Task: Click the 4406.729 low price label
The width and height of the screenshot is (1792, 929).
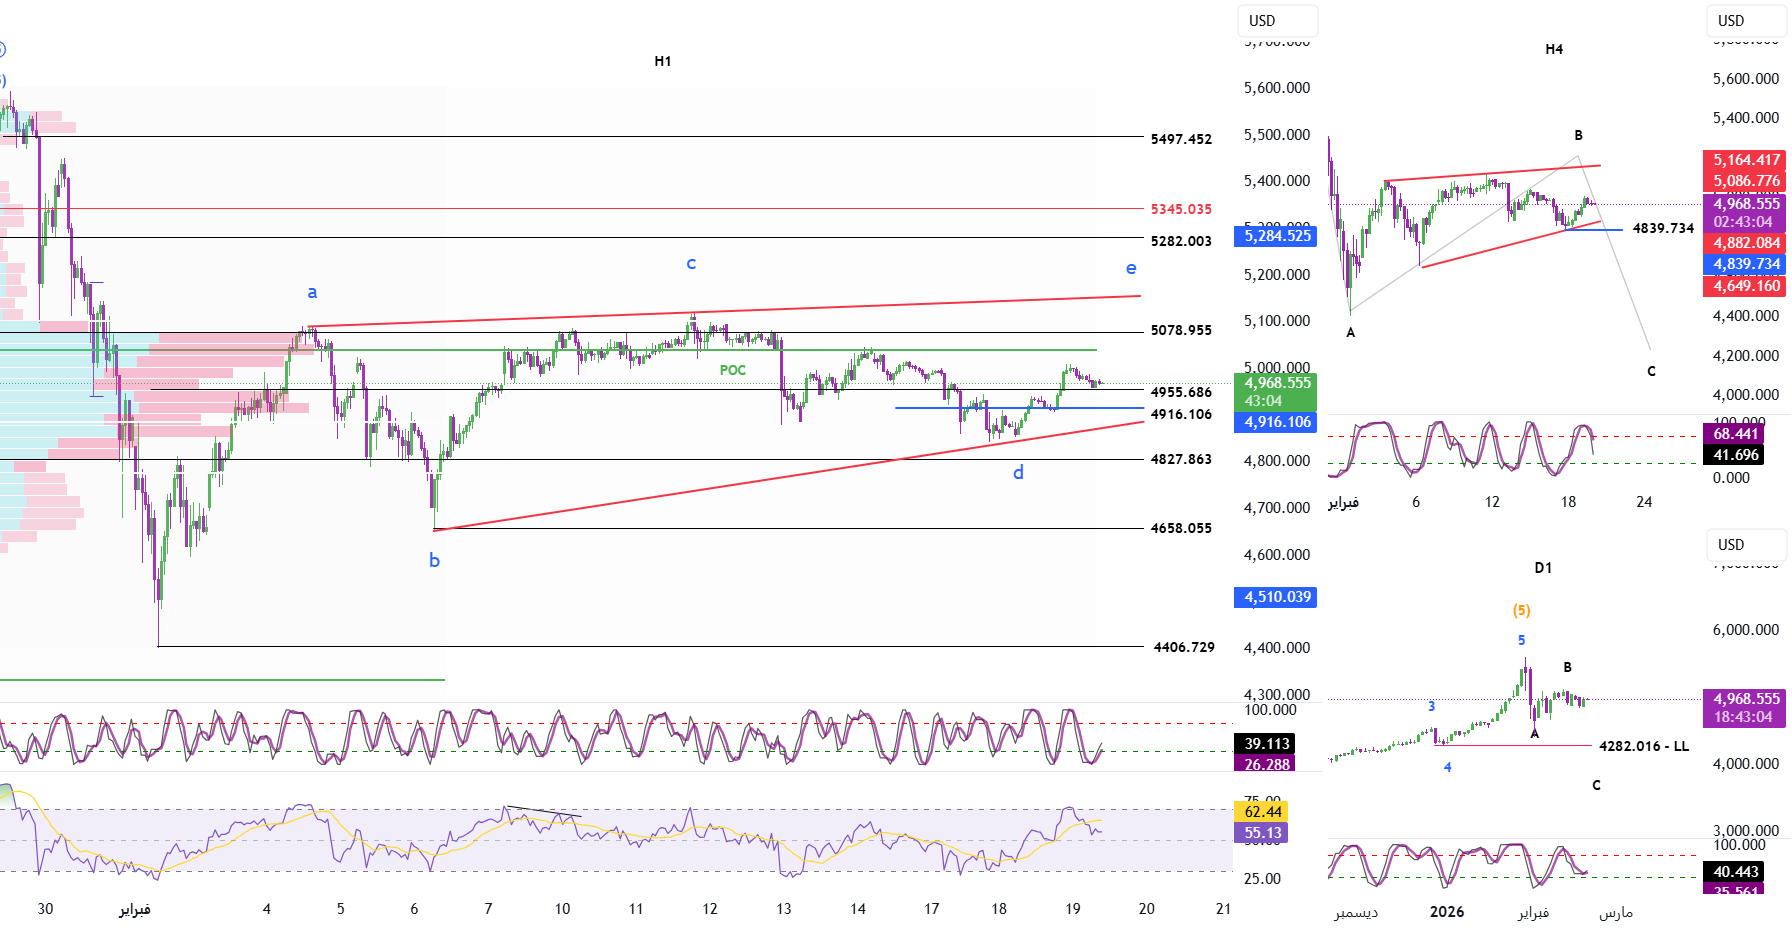Action: coord(1183,647)
